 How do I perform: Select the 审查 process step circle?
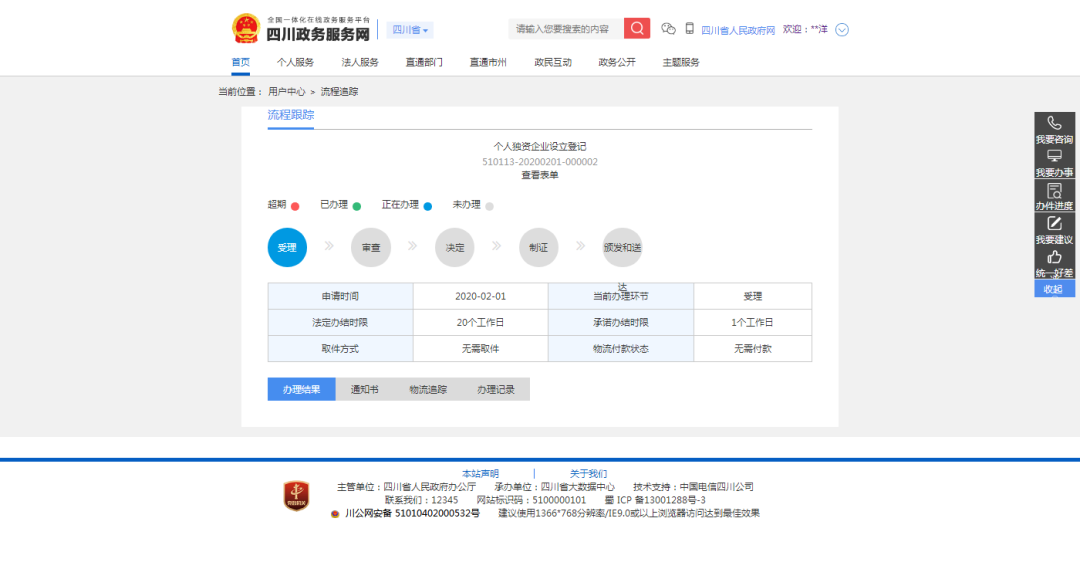[371, 247]
